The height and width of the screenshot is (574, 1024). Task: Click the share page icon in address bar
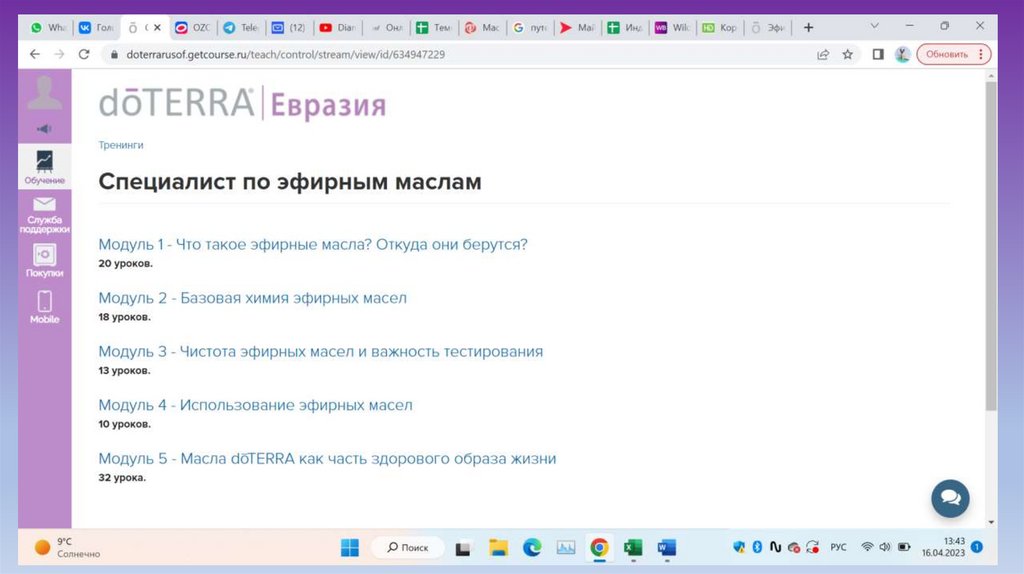point(823,54)
